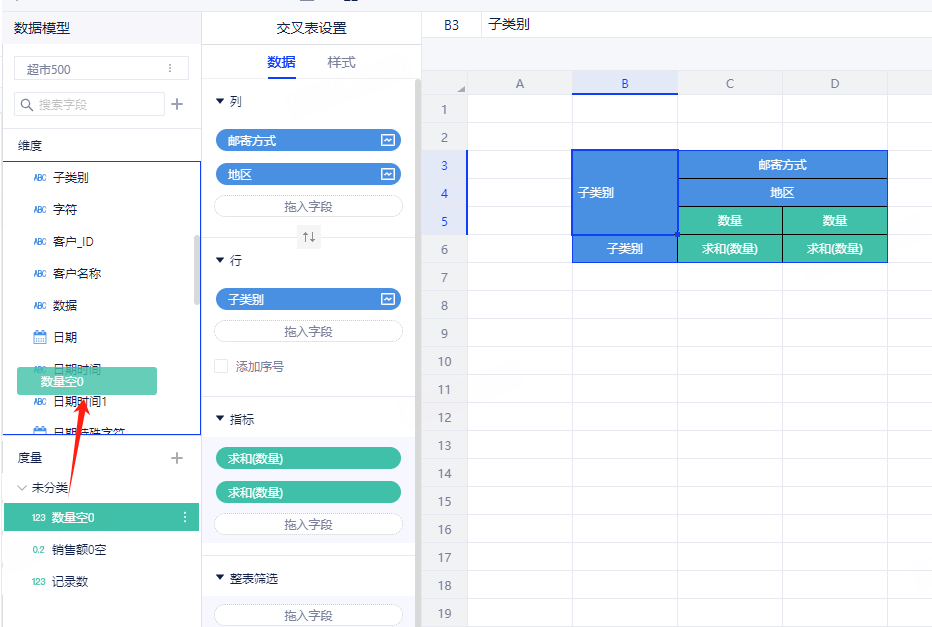
Task: Switch to the 数据 tab
Action: 281,62
